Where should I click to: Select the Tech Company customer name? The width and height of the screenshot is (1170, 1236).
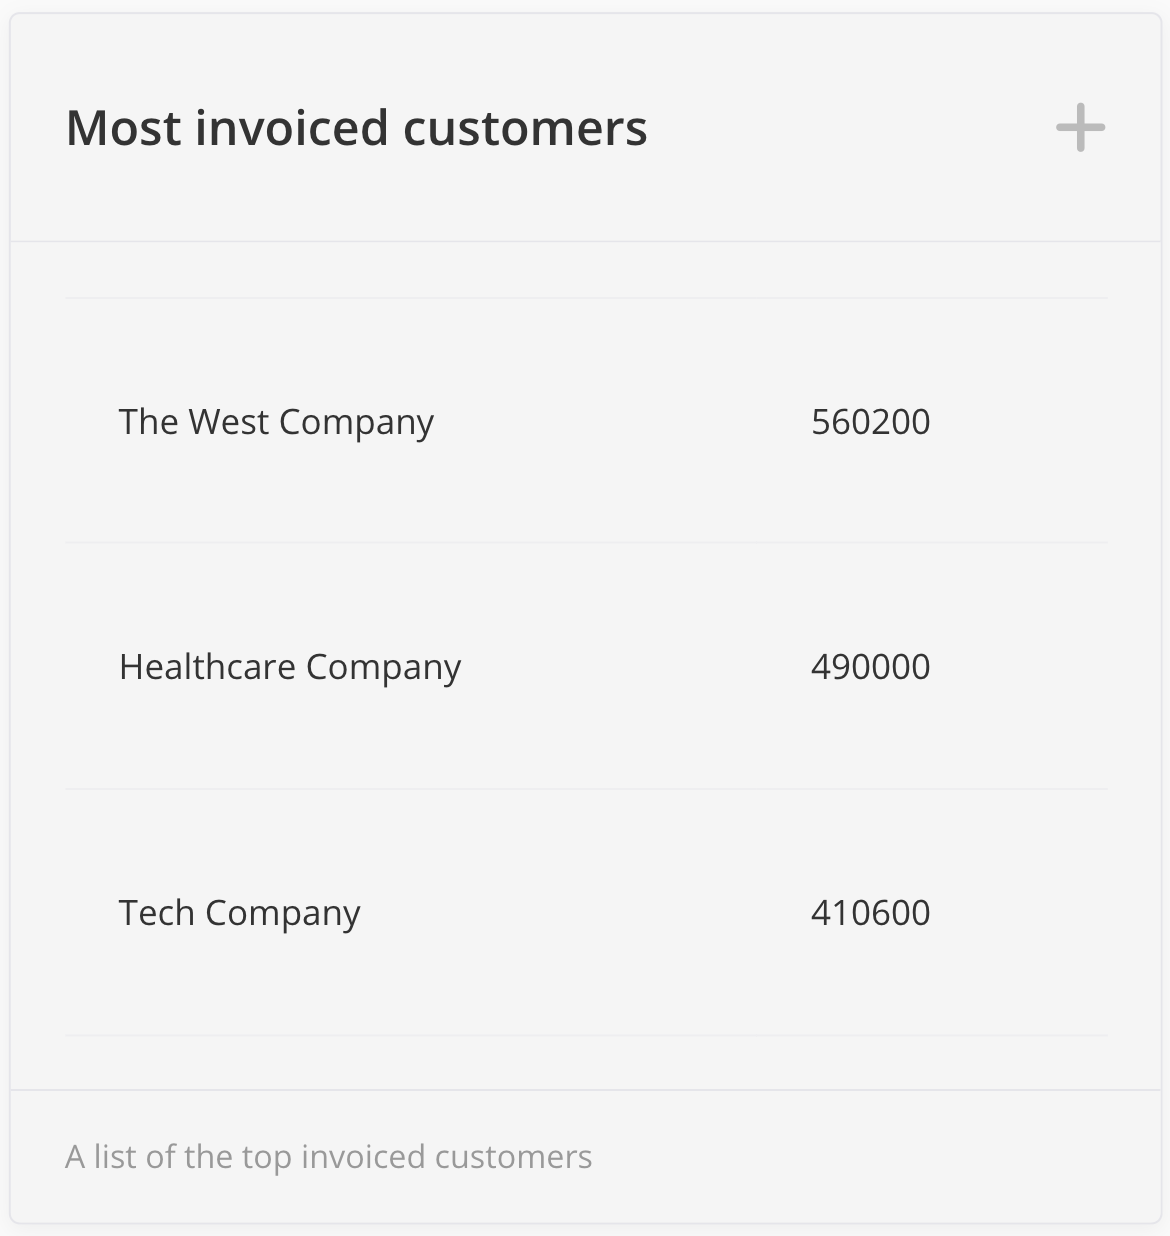pyautogui.click(x=239, y=913)
